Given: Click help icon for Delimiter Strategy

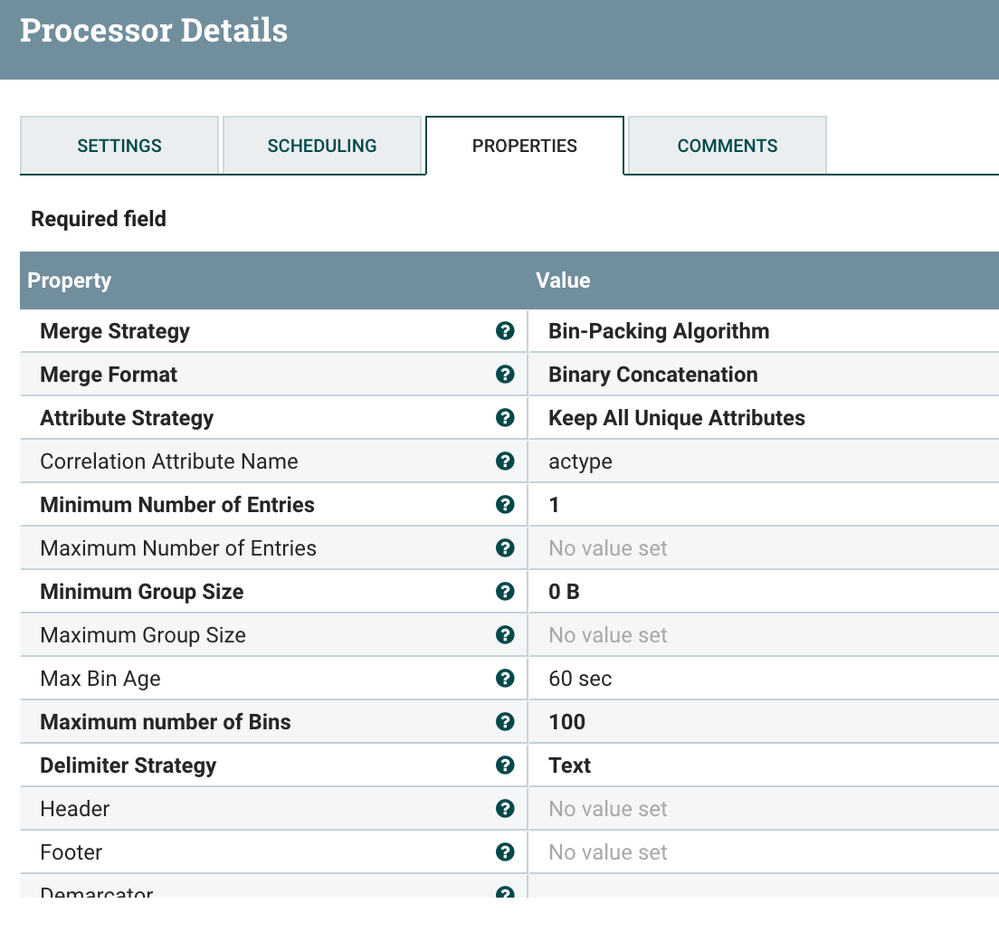Looking at the screenshot, I should [x=505, y=765].
